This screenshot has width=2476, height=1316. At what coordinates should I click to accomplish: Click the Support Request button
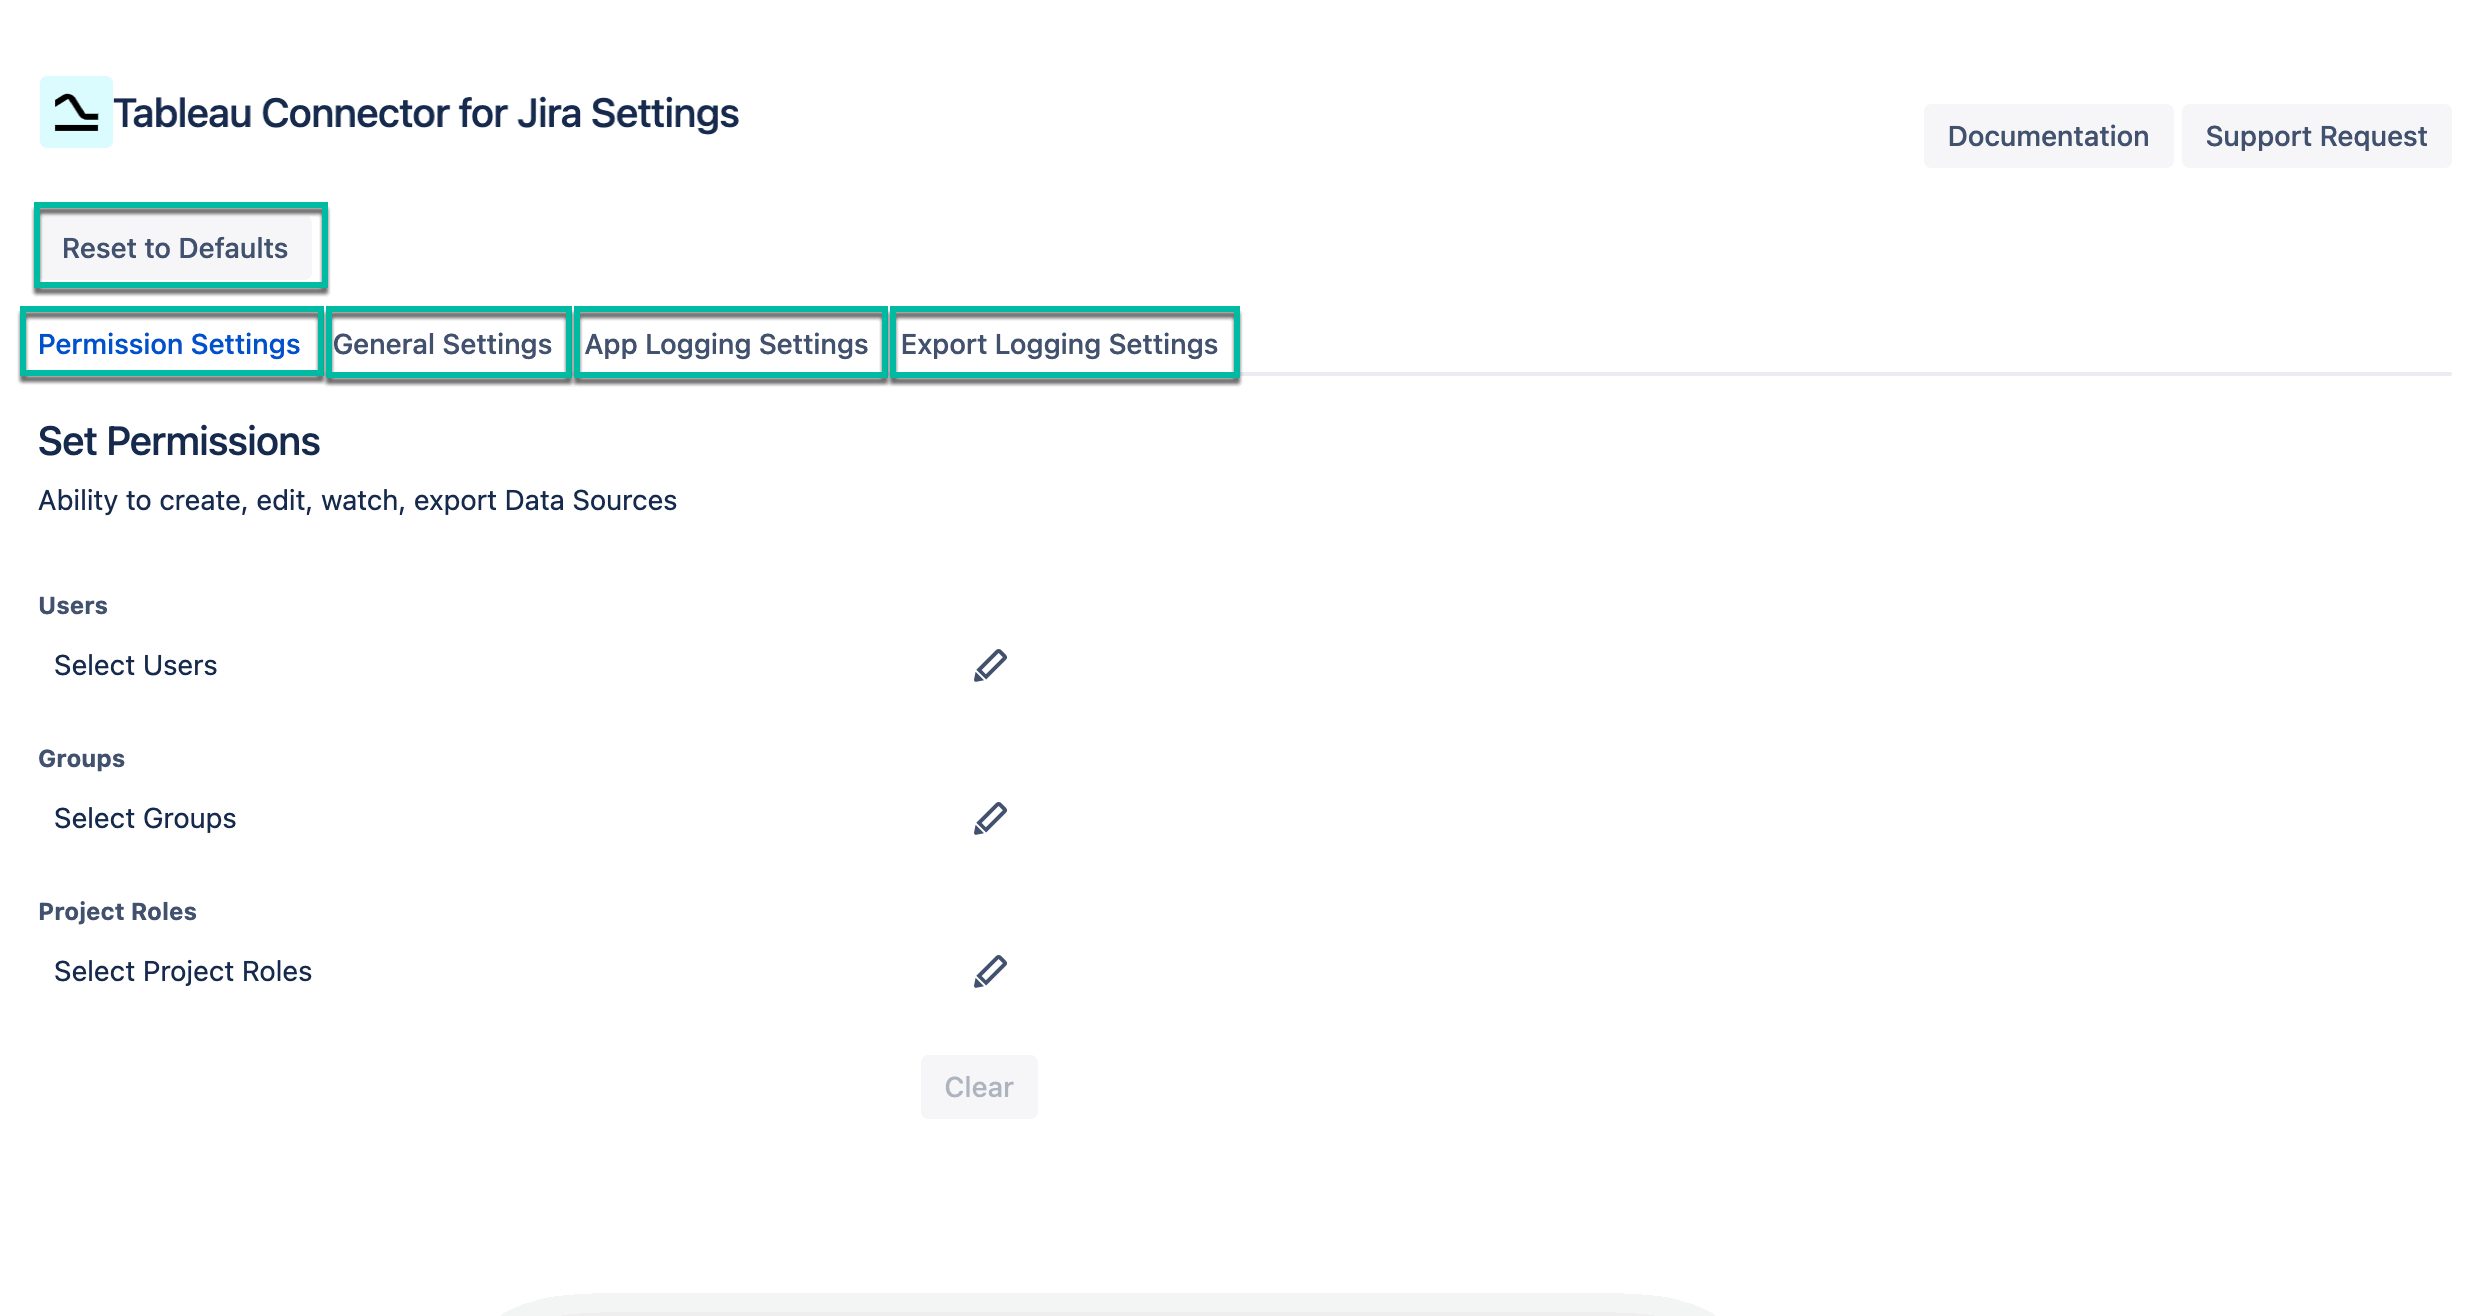pyautogui.click(x=2317, y=135)
